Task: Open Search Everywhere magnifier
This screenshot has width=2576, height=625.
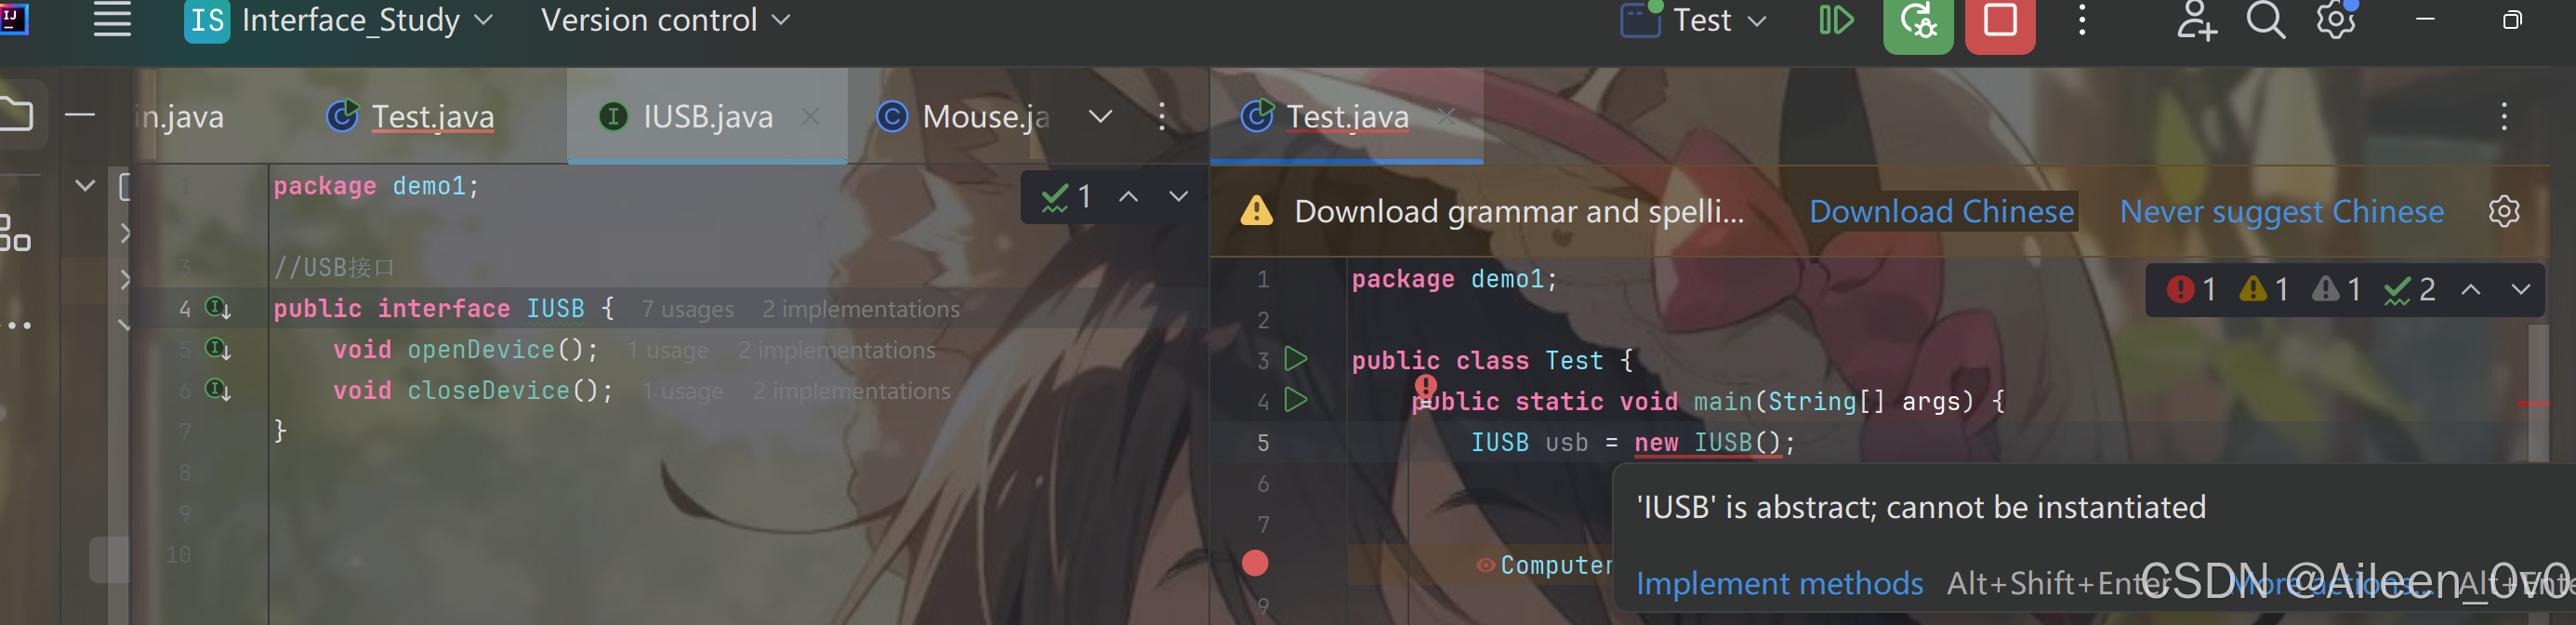Action: 2266,20
